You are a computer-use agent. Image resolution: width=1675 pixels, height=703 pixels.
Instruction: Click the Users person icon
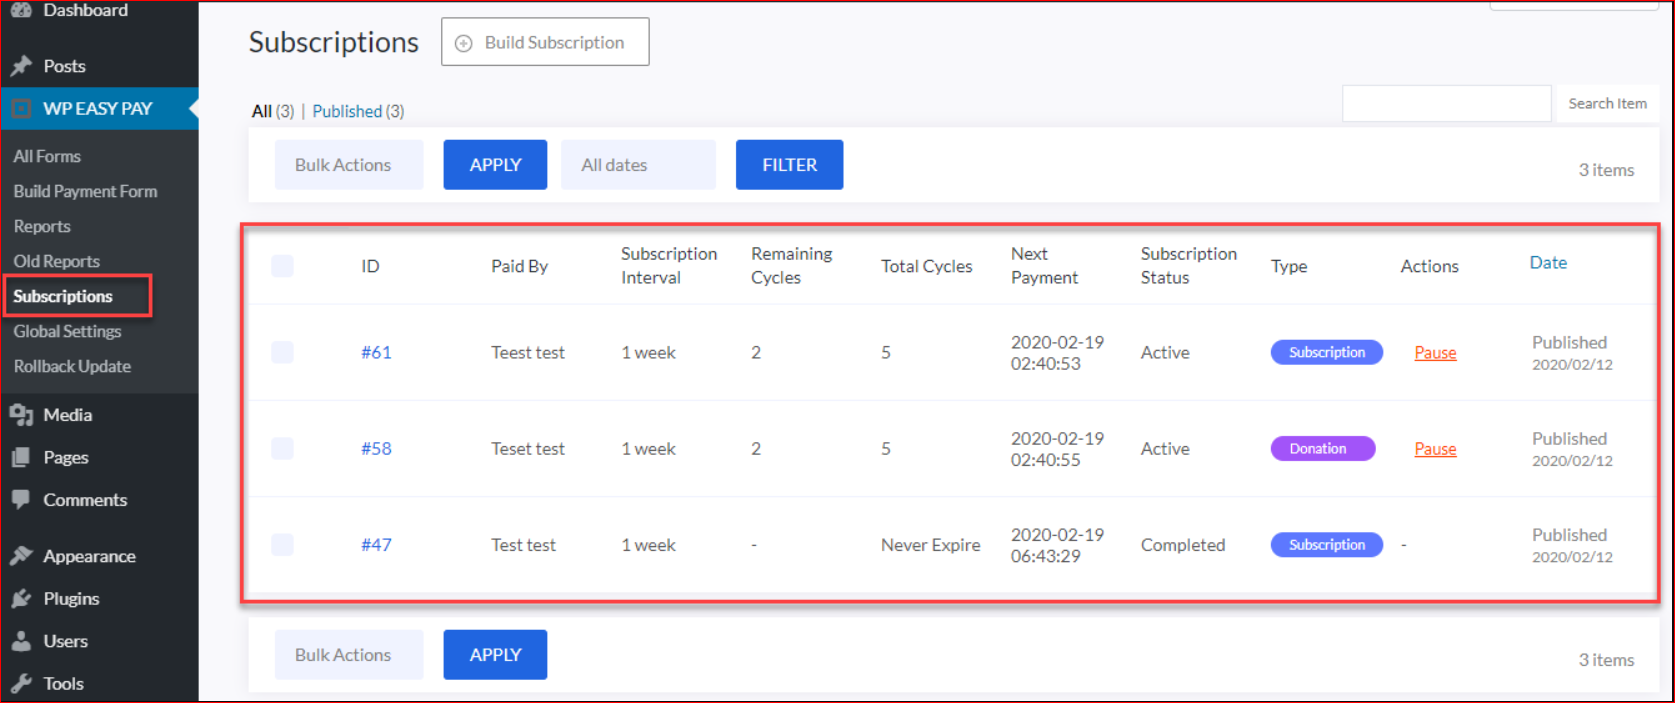tap(21, 642)
